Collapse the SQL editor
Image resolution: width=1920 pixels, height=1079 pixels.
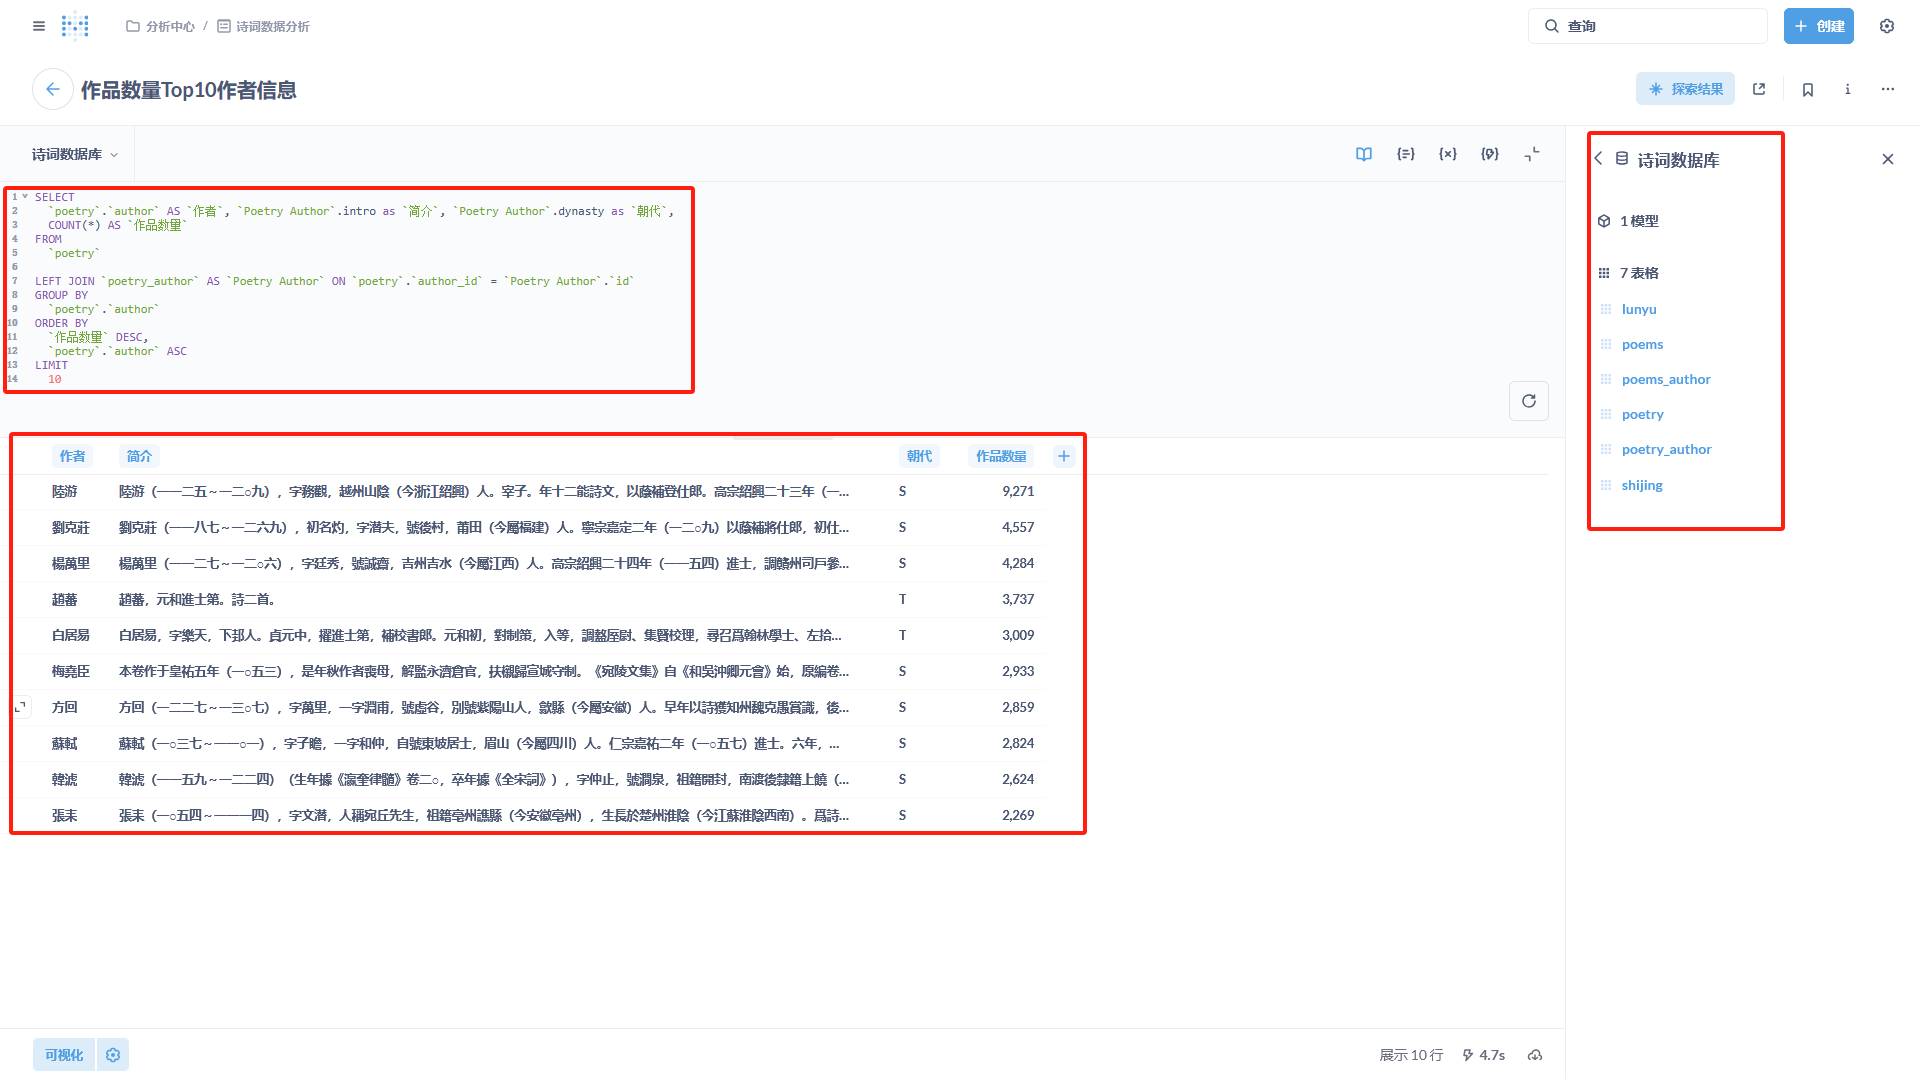coord(1532,154)
